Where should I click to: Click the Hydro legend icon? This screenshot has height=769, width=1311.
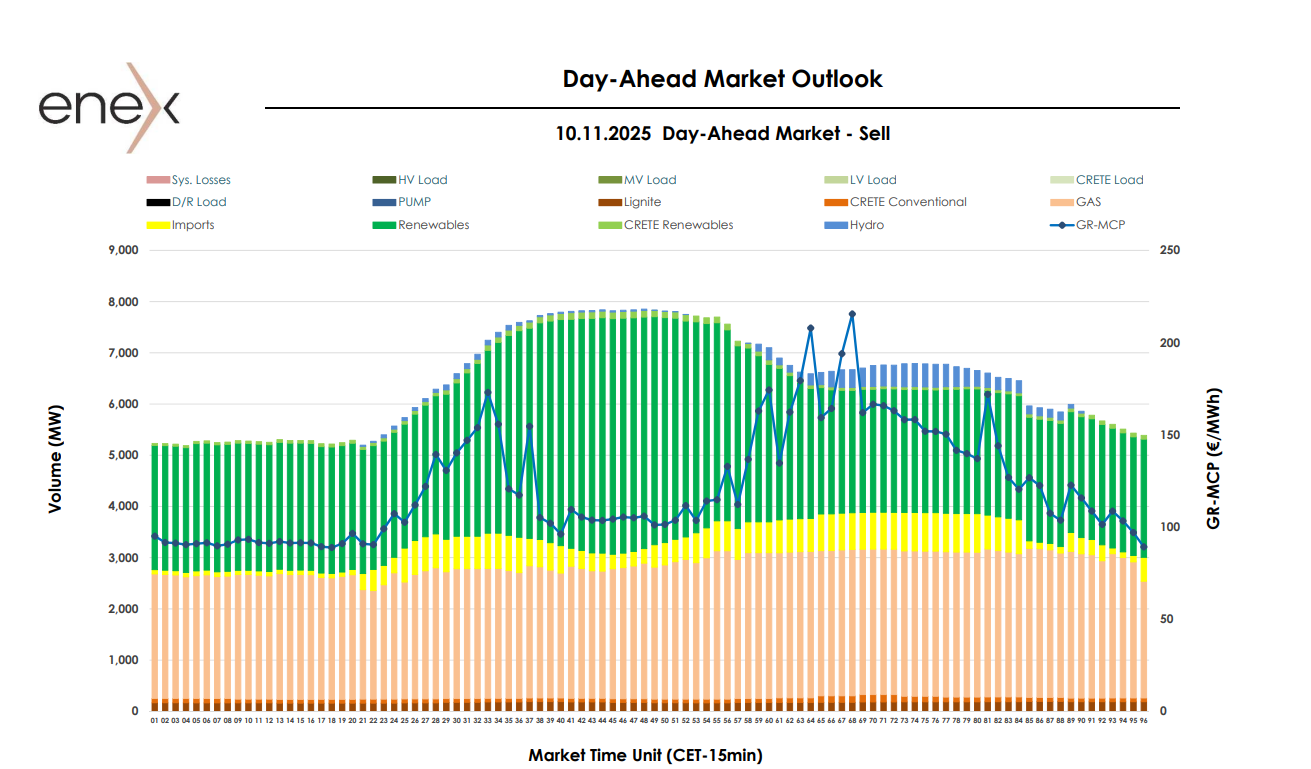[834, 225]
